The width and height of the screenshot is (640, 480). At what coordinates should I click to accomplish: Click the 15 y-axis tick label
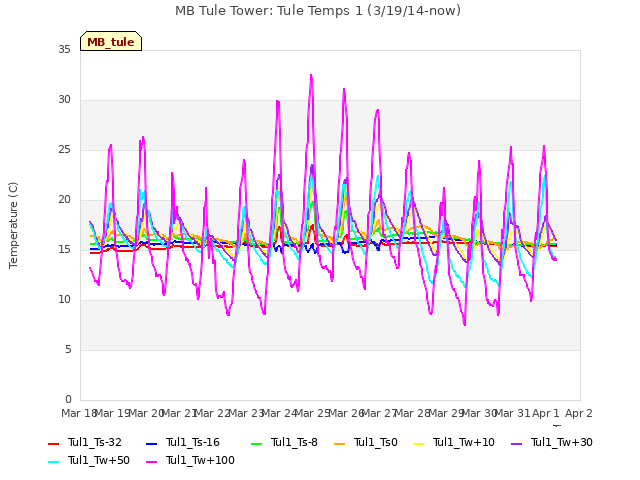point(64,249)
